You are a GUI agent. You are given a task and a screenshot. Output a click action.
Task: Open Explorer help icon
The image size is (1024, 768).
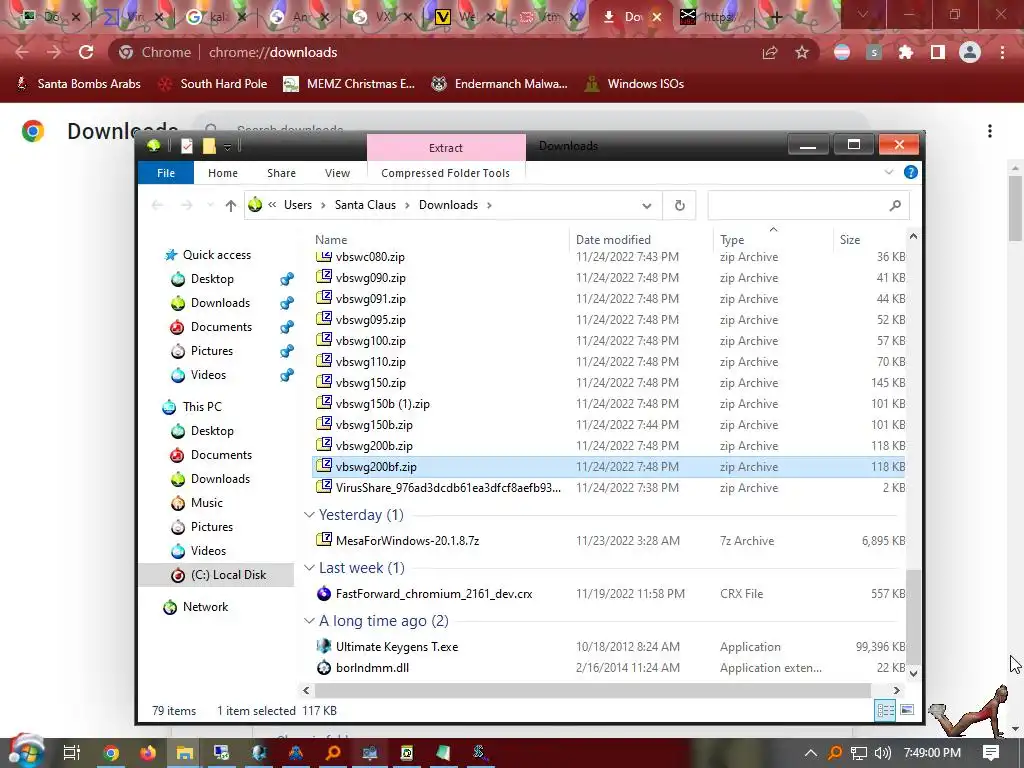[910, 172]
